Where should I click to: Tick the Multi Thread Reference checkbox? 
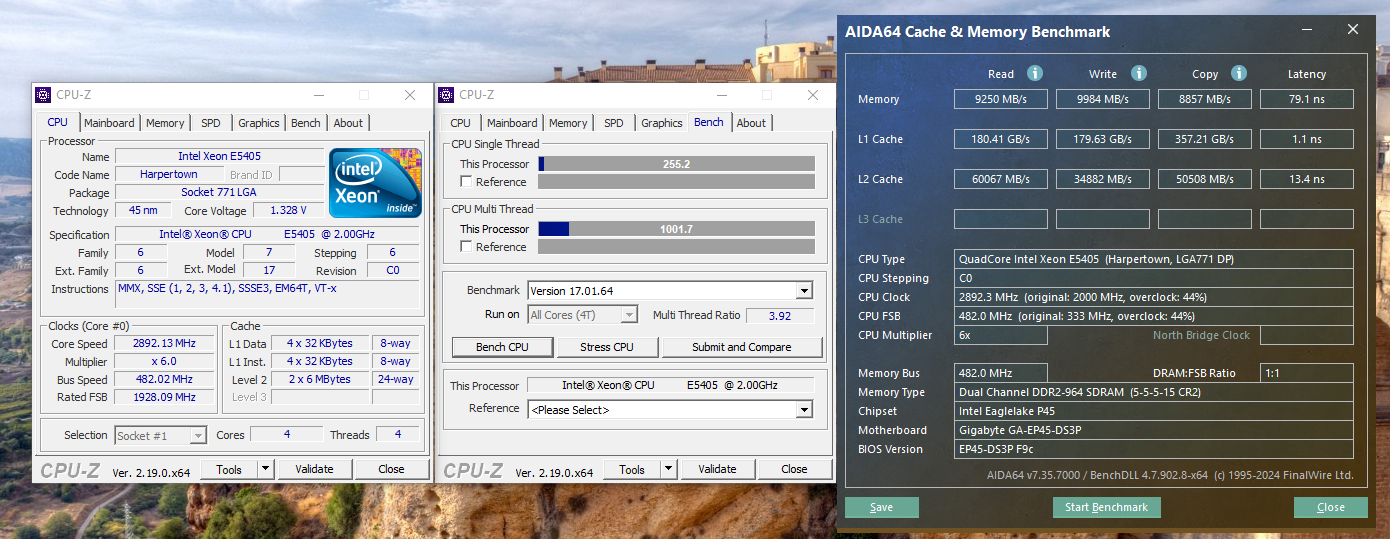(x=466, y=247)
